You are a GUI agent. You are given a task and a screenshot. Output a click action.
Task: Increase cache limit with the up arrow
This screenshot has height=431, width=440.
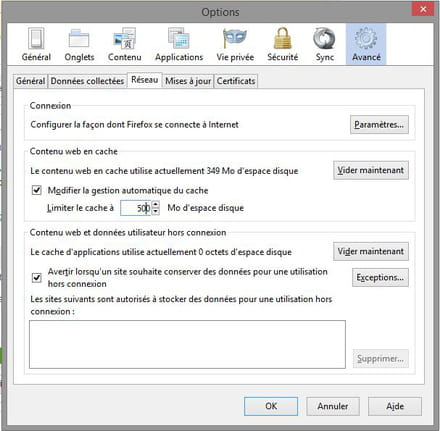click(155, 204)
